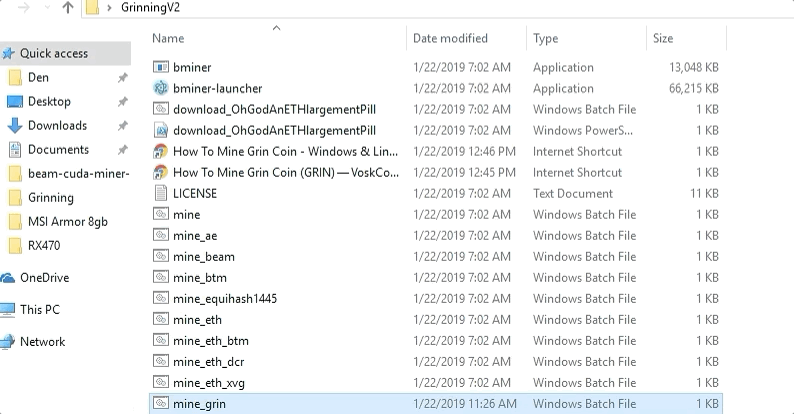This screenshot has width=794, height=414.
Task: Sort by the Name column header
Action: [168, 38]
